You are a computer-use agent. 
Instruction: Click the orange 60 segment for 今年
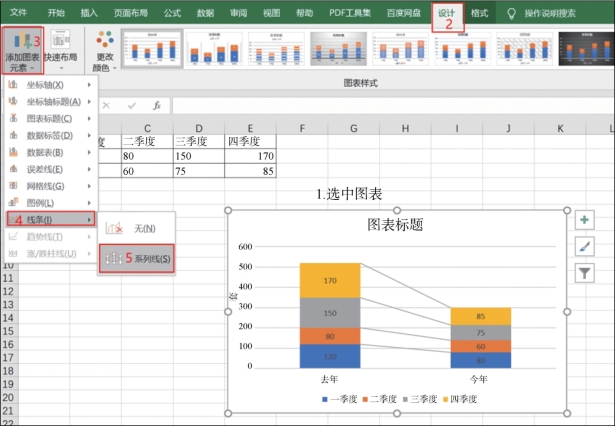pos(480,346)
